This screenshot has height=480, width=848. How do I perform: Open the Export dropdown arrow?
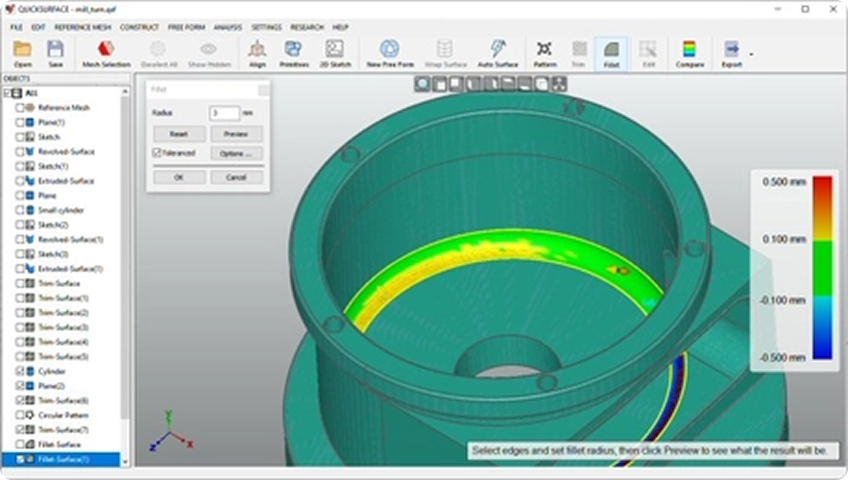(751, 54)
